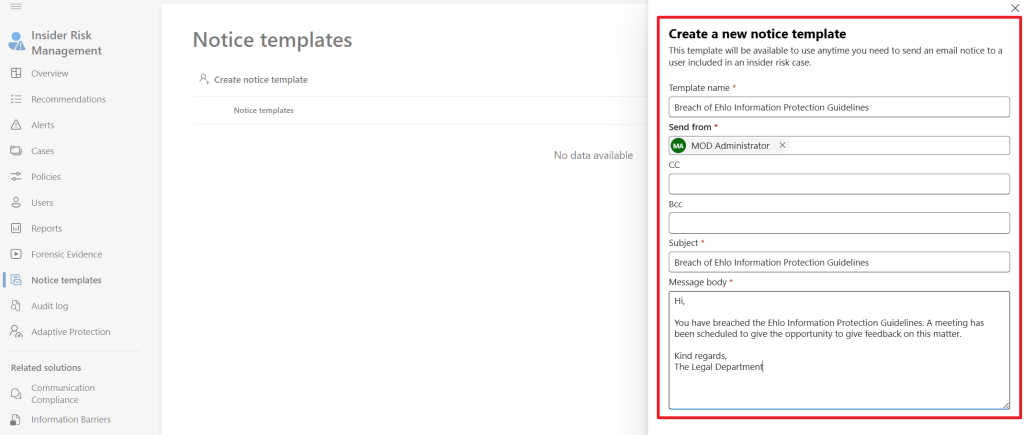Viewport: 1024px width, 435px height.
Task: Click the Audit log document icon
Action: click(x=16, y=306)
